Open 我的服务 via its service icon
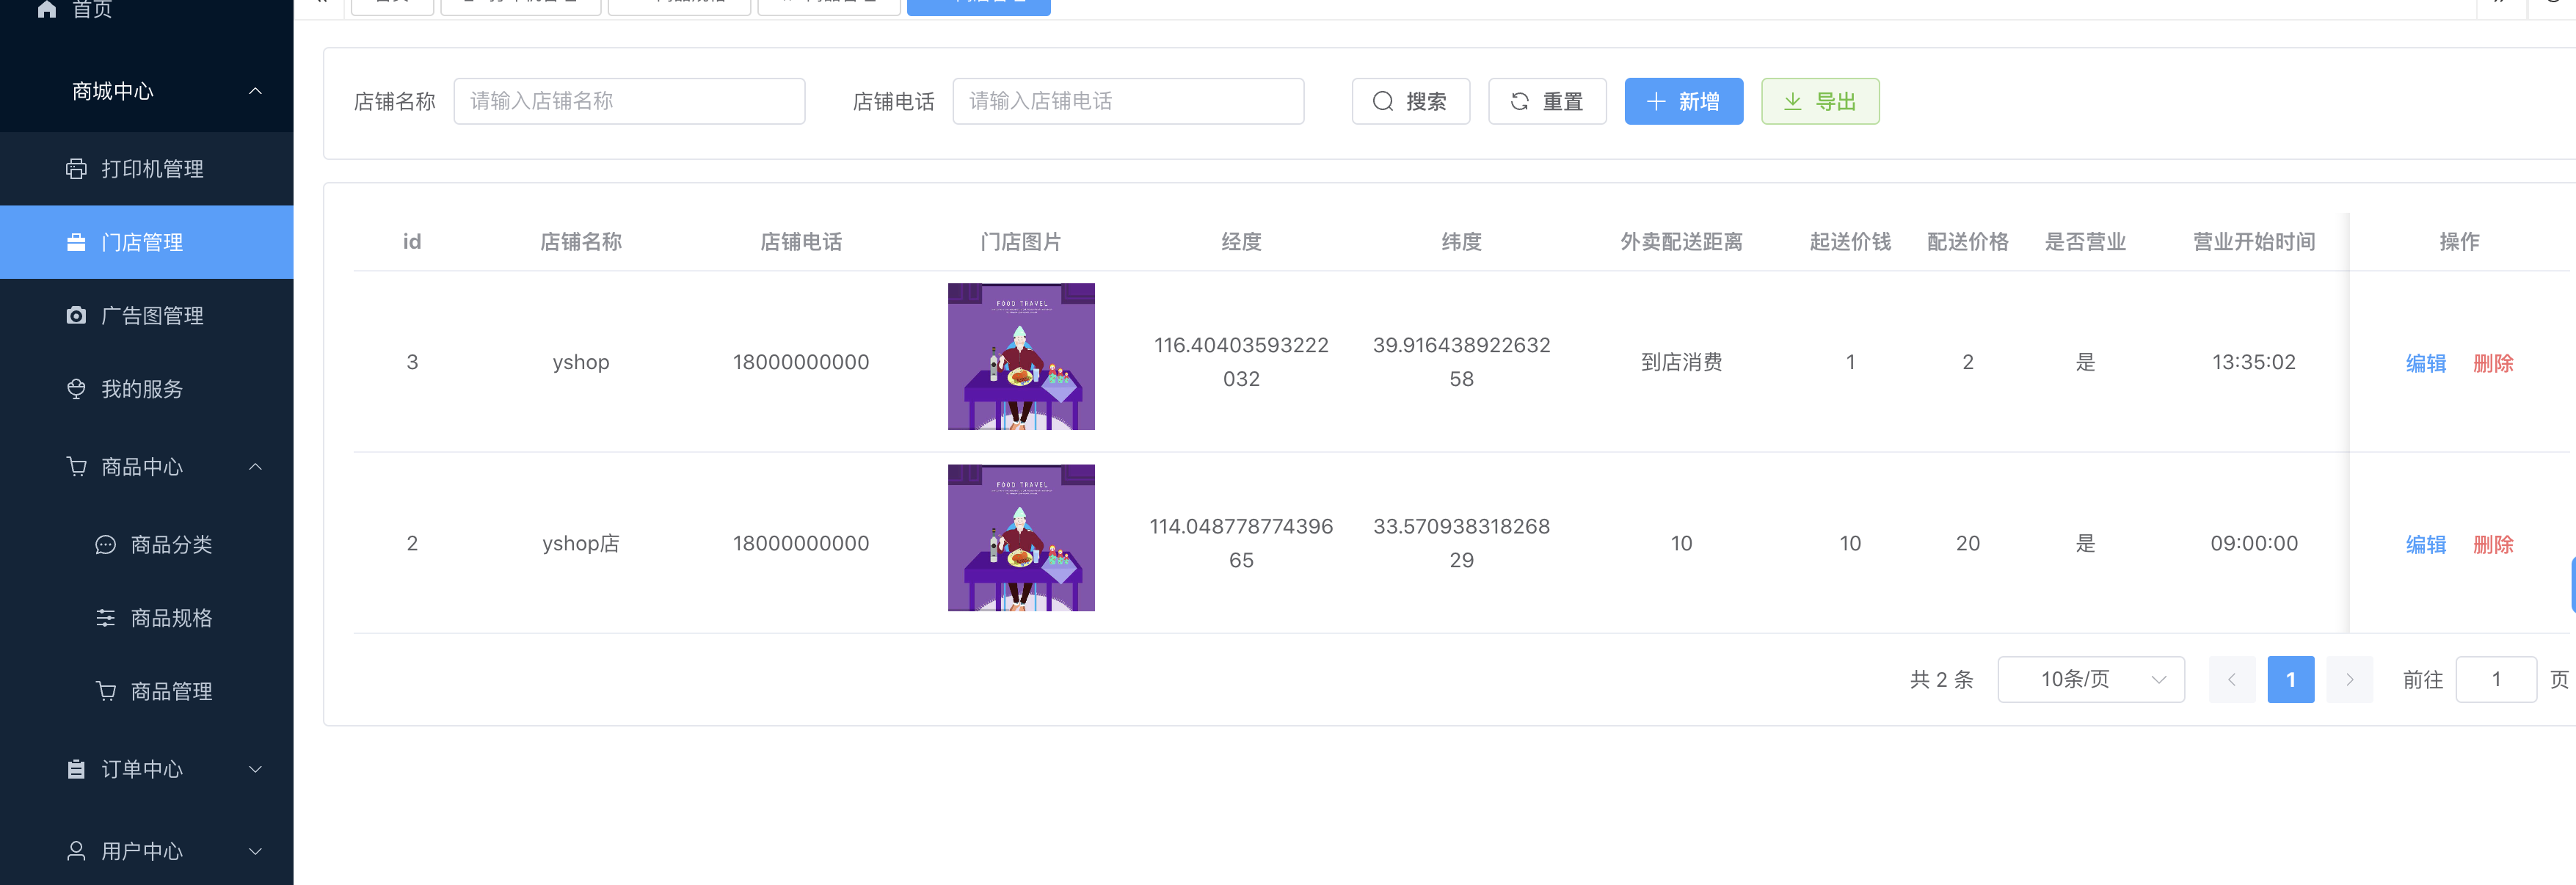The image size is (2576, 885). pos(77,389)
